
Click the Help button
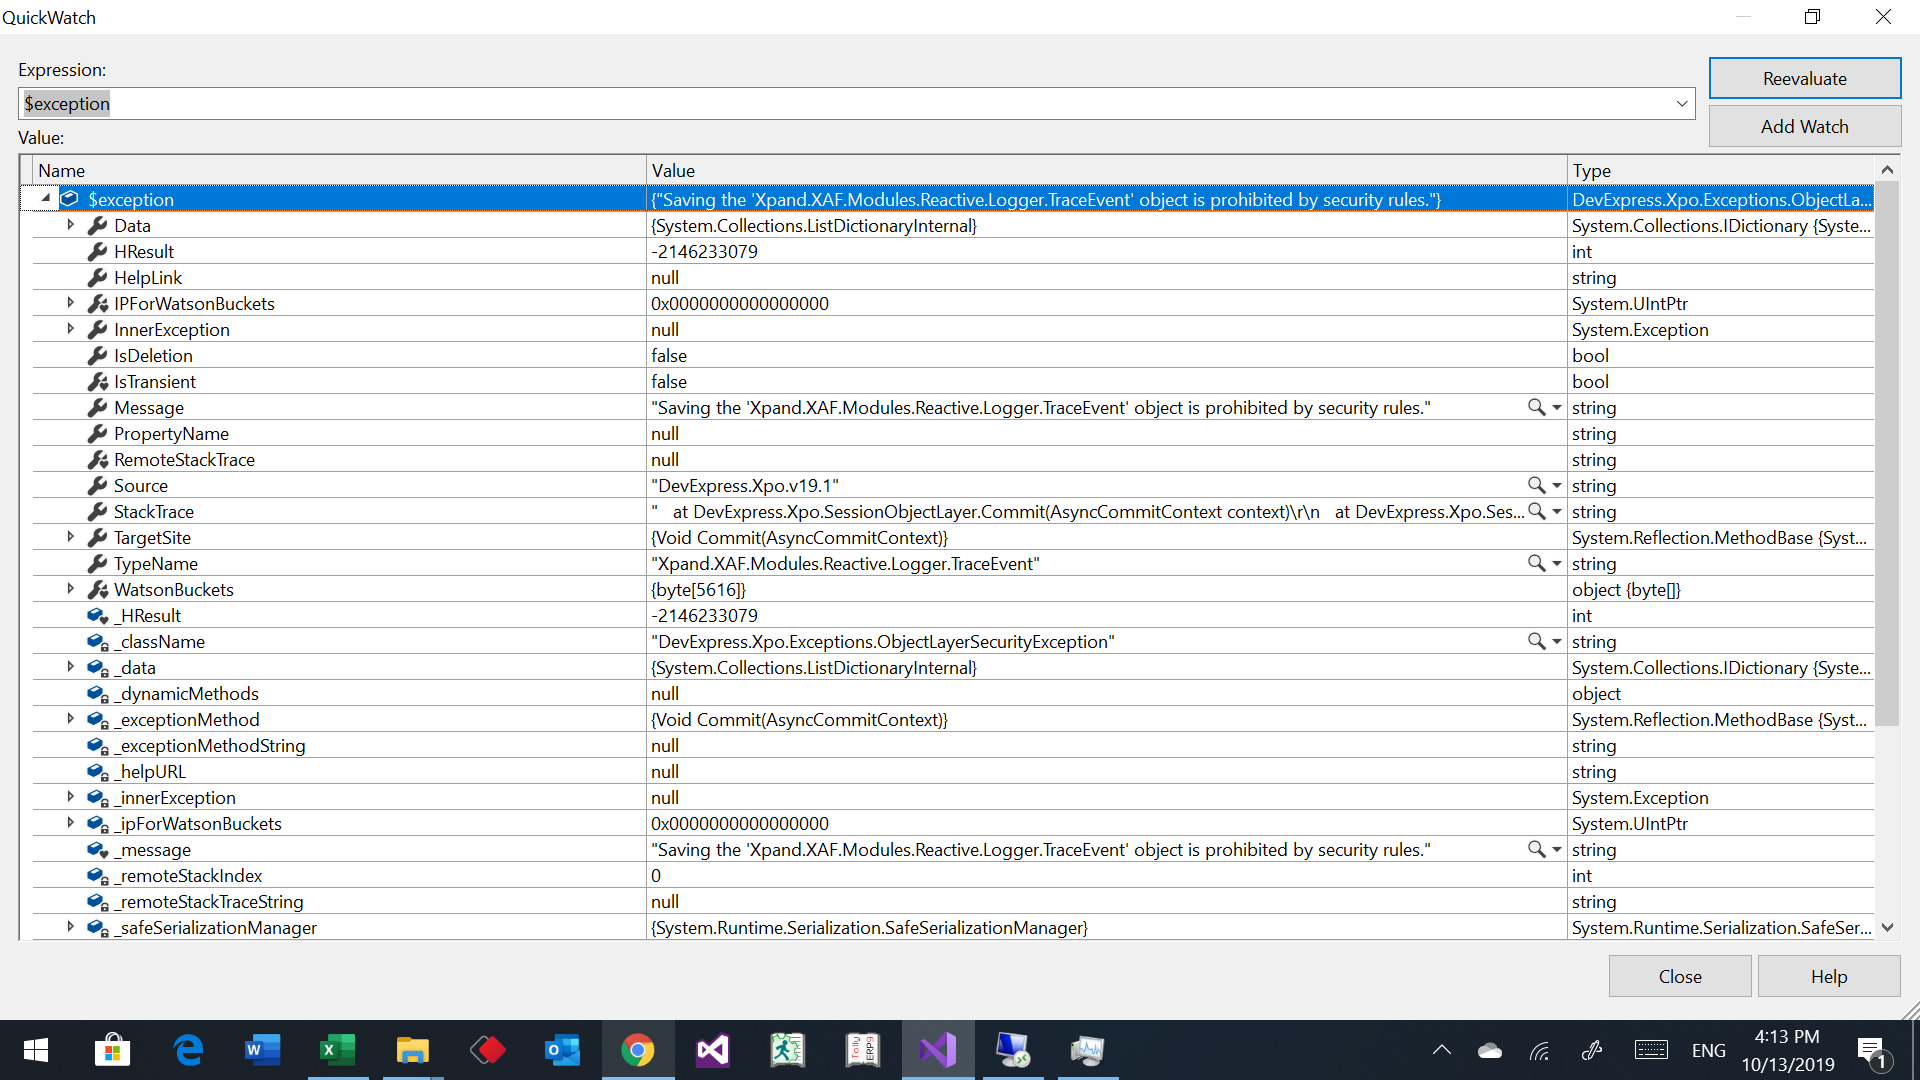pyautogui.click(x=1829, y=976)
